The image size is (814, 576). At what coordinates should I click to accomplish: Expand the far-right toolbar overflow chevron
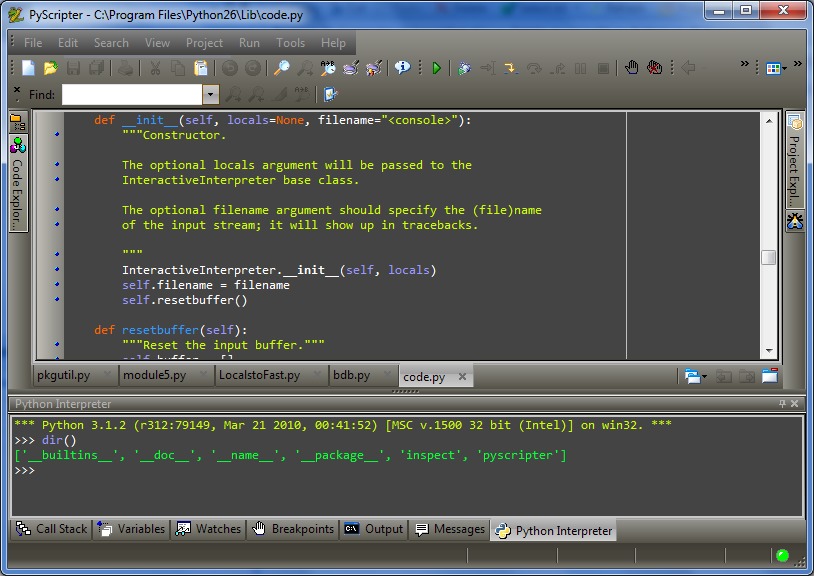tap(798, 63)
